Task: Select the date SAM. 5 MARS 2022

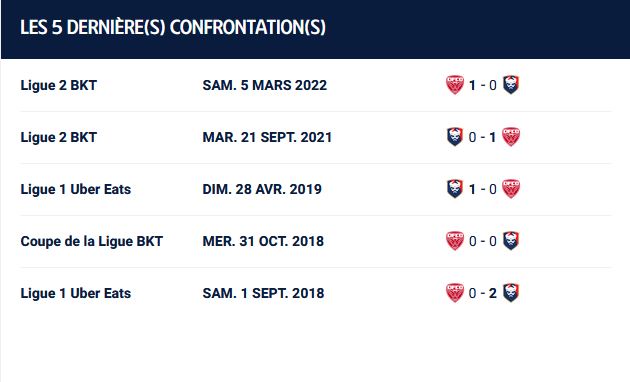Action: coord(264,85)
